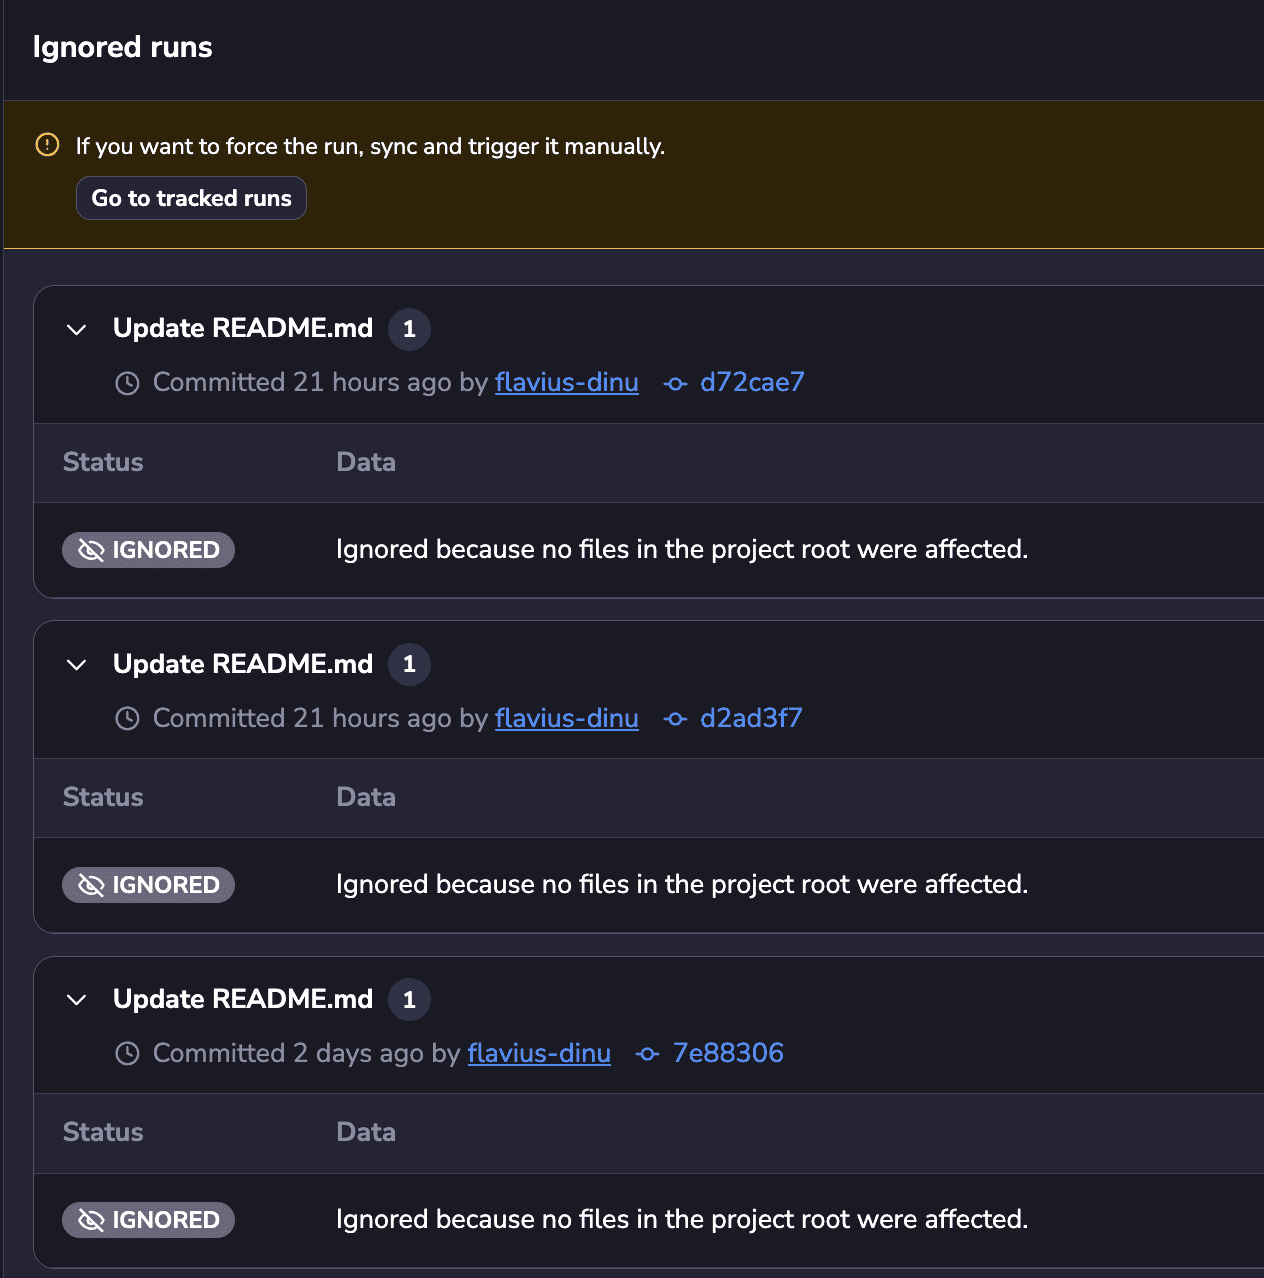This screenshot has height=1278, width=1264.
Task: Click the Data column header in d72cae7 run
Action: 366,462
